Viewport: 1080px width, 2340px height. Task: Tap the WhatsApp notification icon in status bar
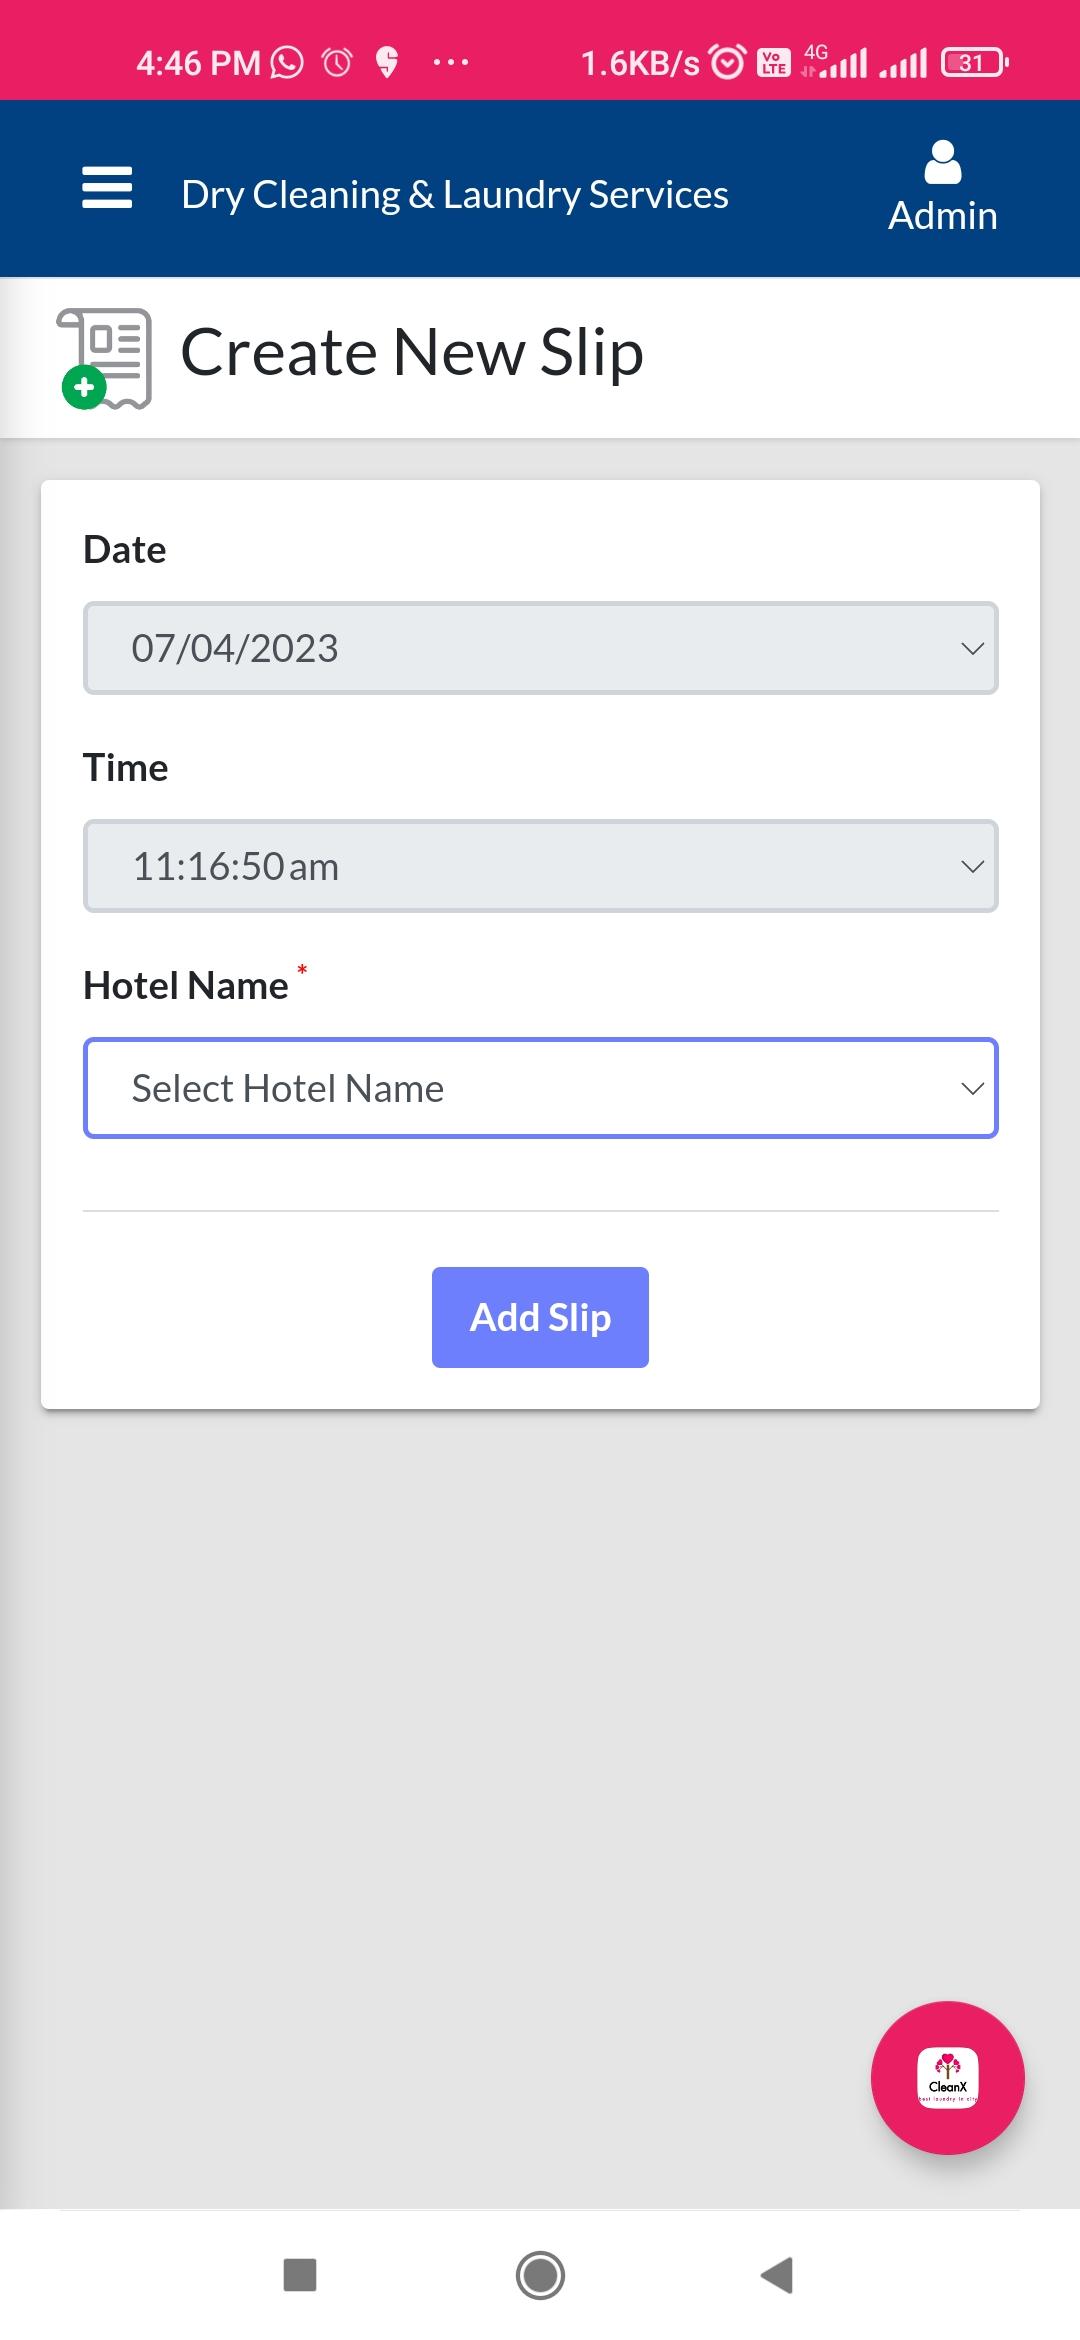pos(287,62)
